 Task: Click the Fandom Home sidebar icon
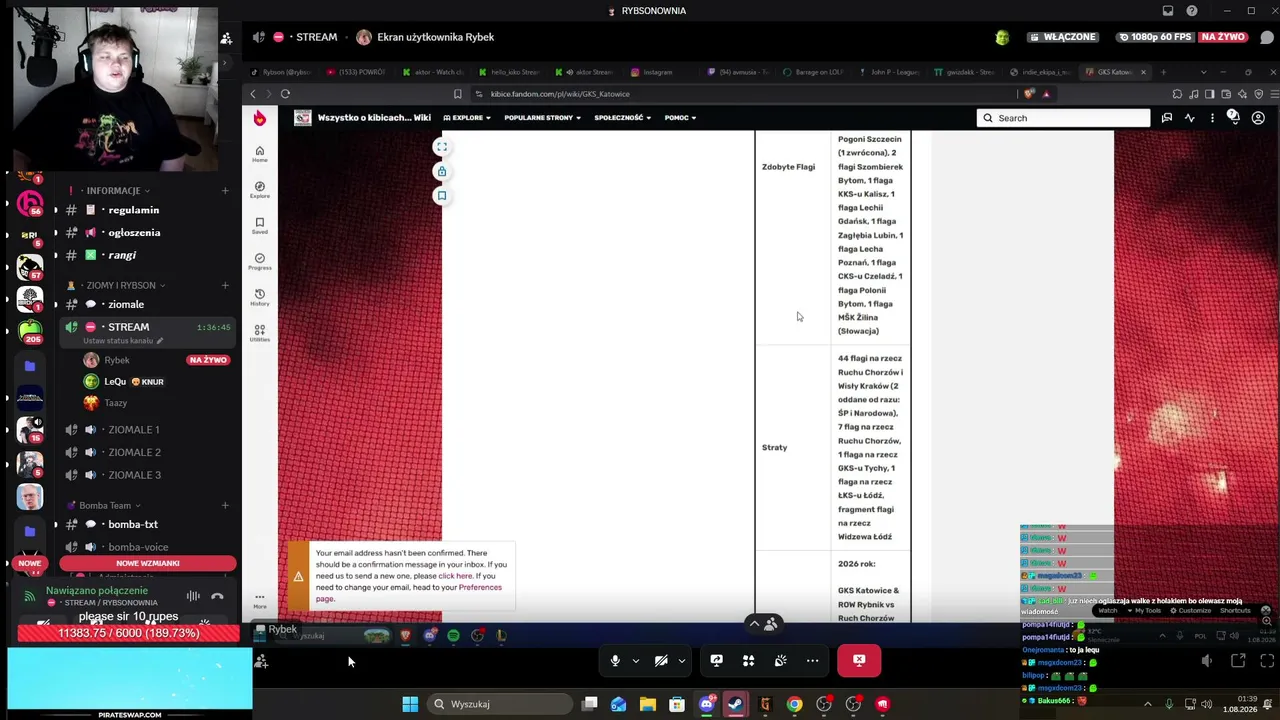tap(260, 154)
